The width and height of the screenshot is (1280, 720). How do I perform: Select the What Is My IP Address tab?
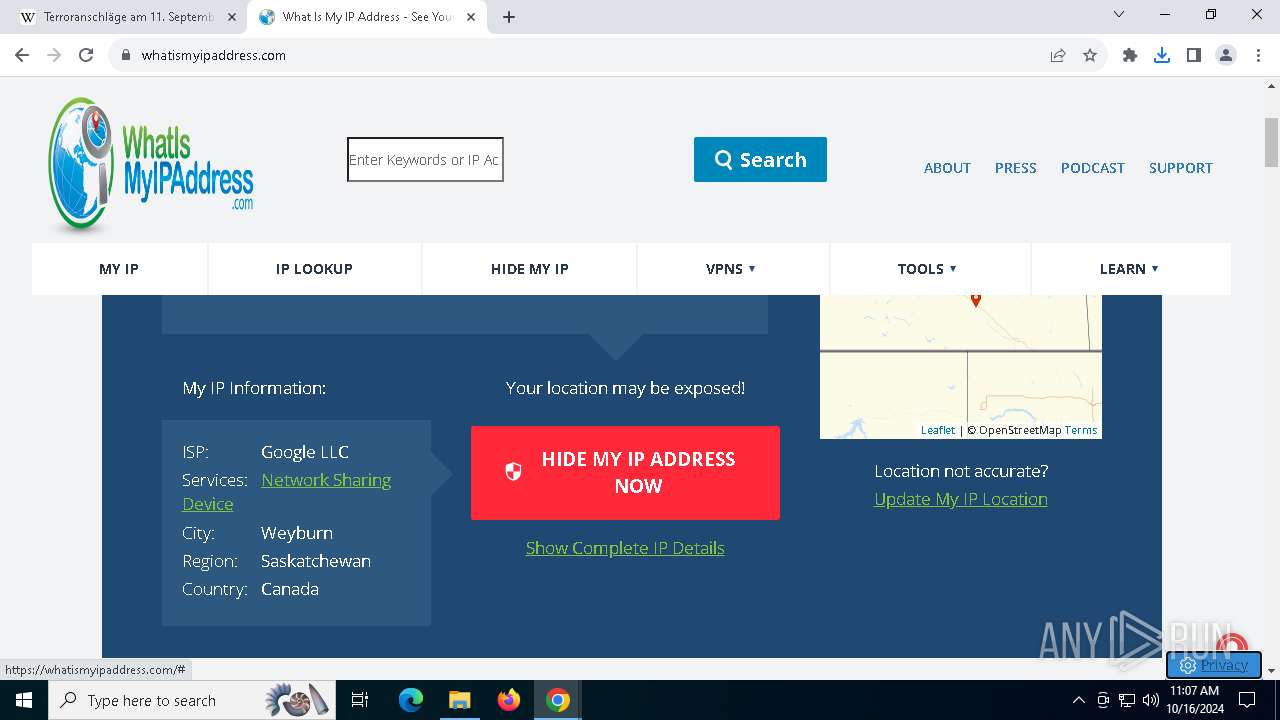point(367,17)
